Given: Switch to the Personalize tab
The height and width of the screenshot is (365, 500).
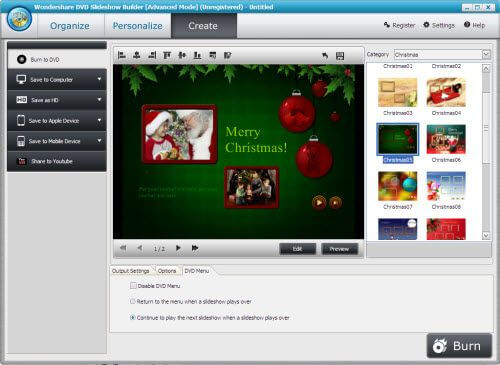Looking at the screenshot, I should tap(137, 26).
